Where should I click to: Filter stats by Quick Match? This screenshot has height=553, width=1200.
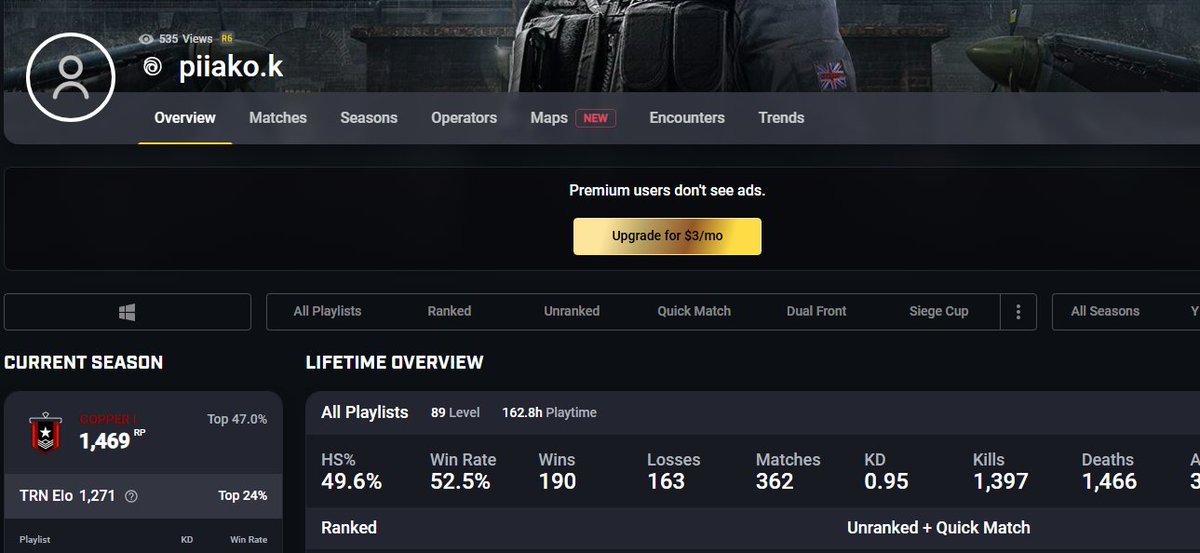click(694, 311)
